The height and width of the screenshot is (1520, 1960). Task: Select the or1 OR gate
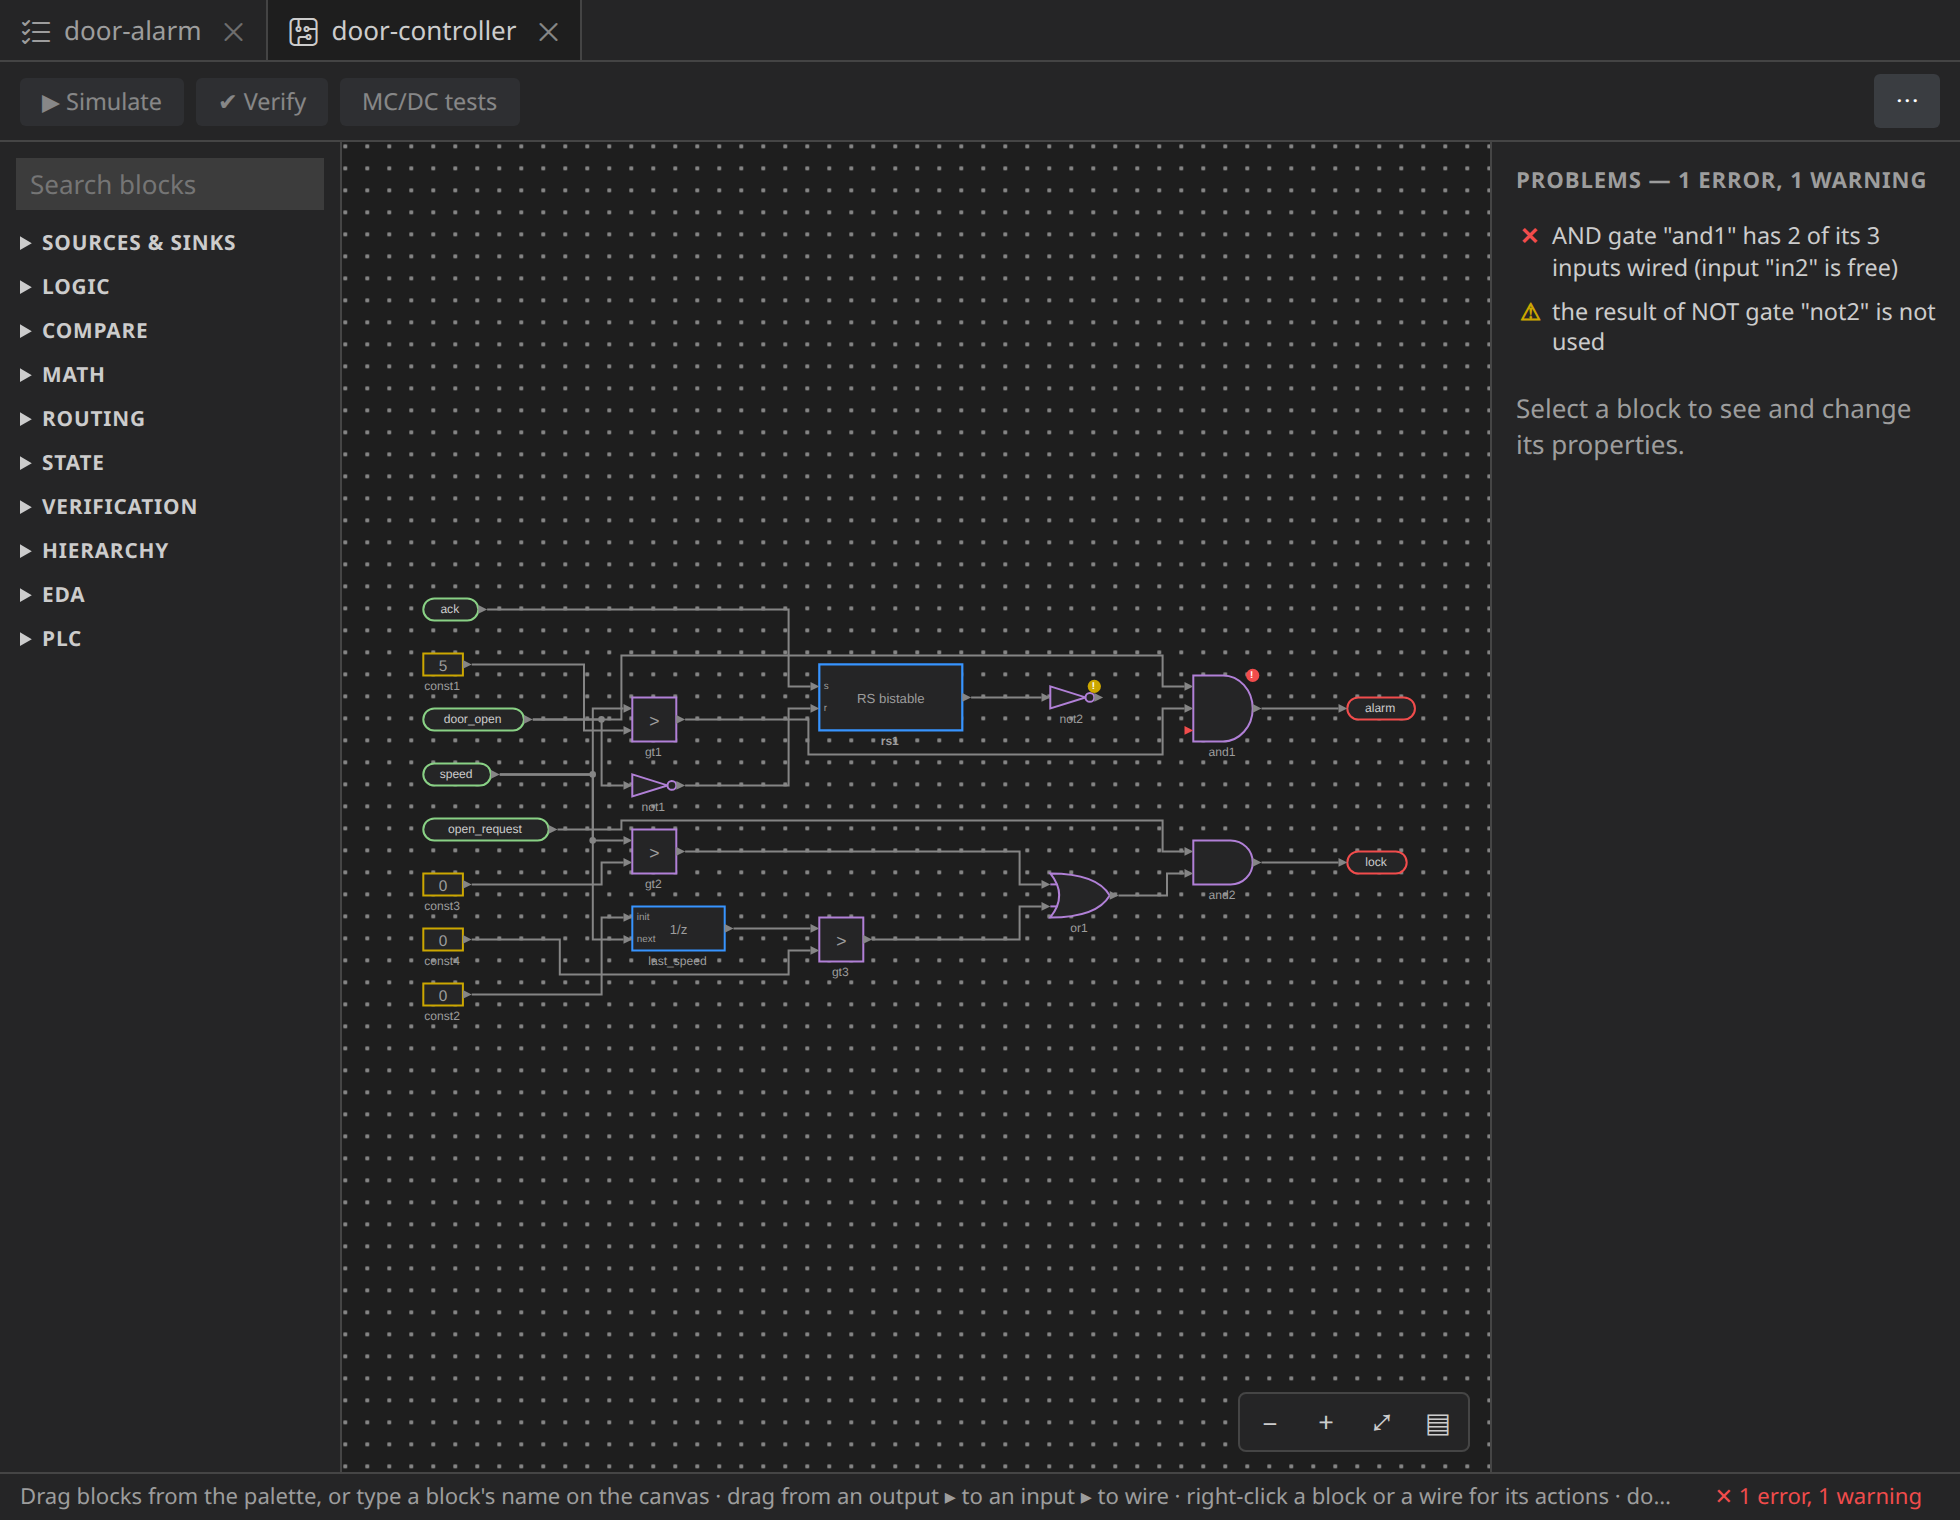[1078, 895]
